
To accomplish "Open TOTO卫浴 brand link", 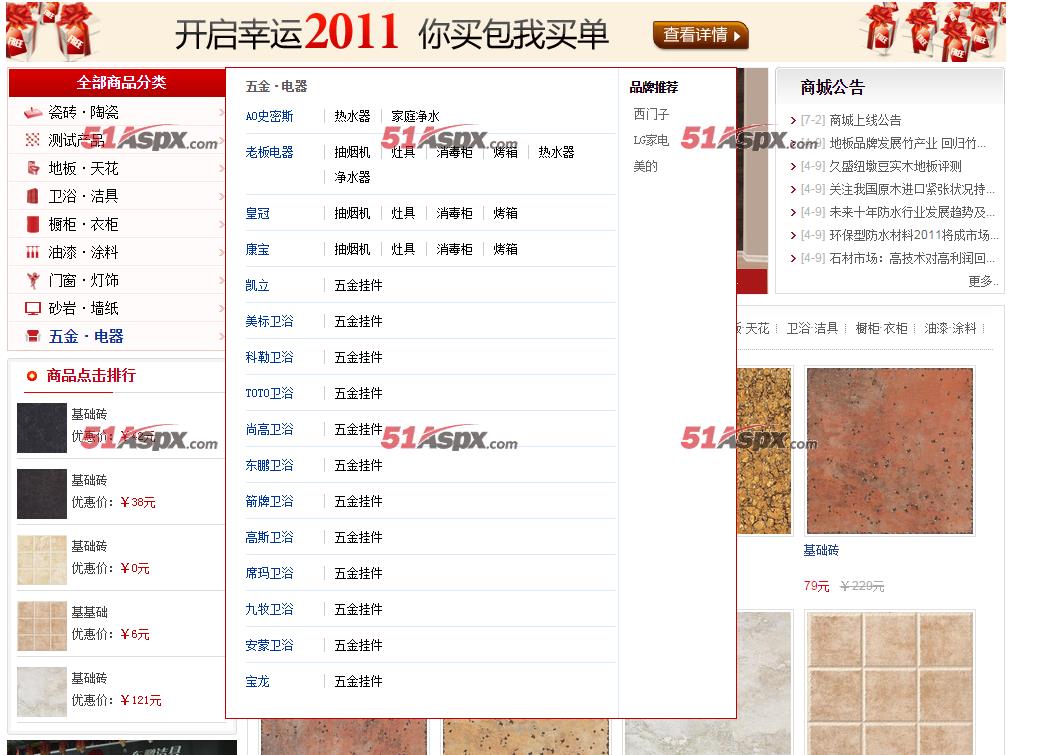I will coord(269,393).
